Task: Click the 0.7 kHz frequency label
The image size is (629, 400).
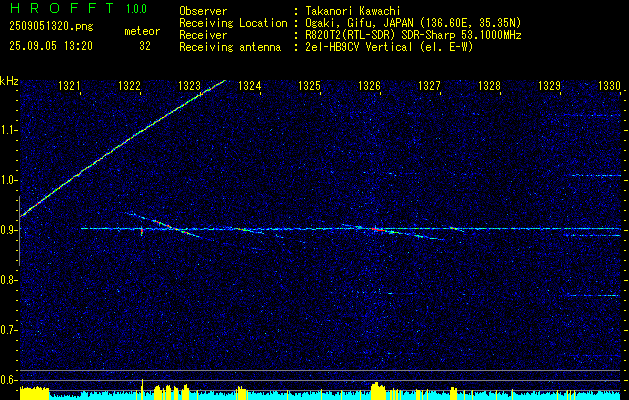Action: tap(9, 330)
